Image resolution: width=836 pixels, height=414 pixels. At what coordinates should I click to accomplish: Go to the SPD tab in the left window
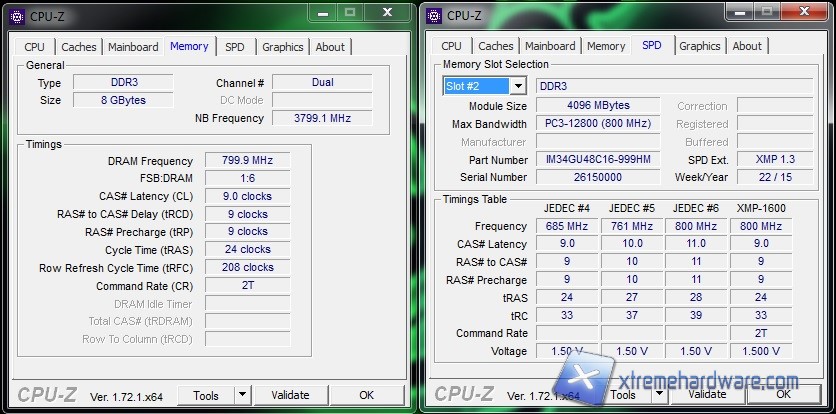click(x=234, y=47)
